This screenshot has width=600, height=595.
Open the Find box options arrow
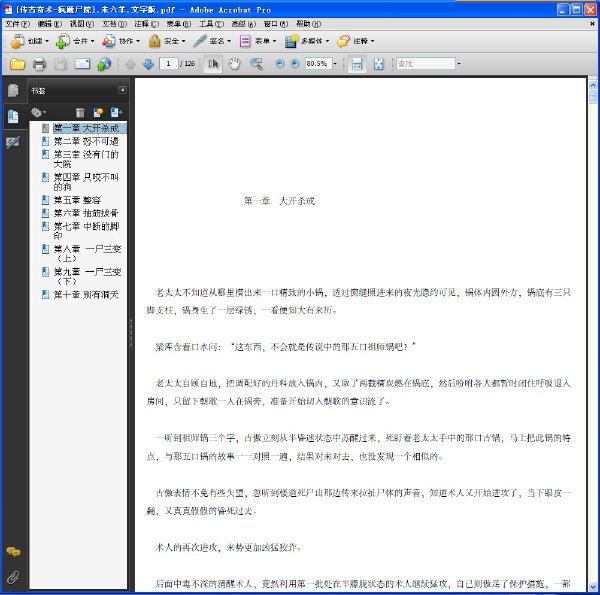click(459, 64)
